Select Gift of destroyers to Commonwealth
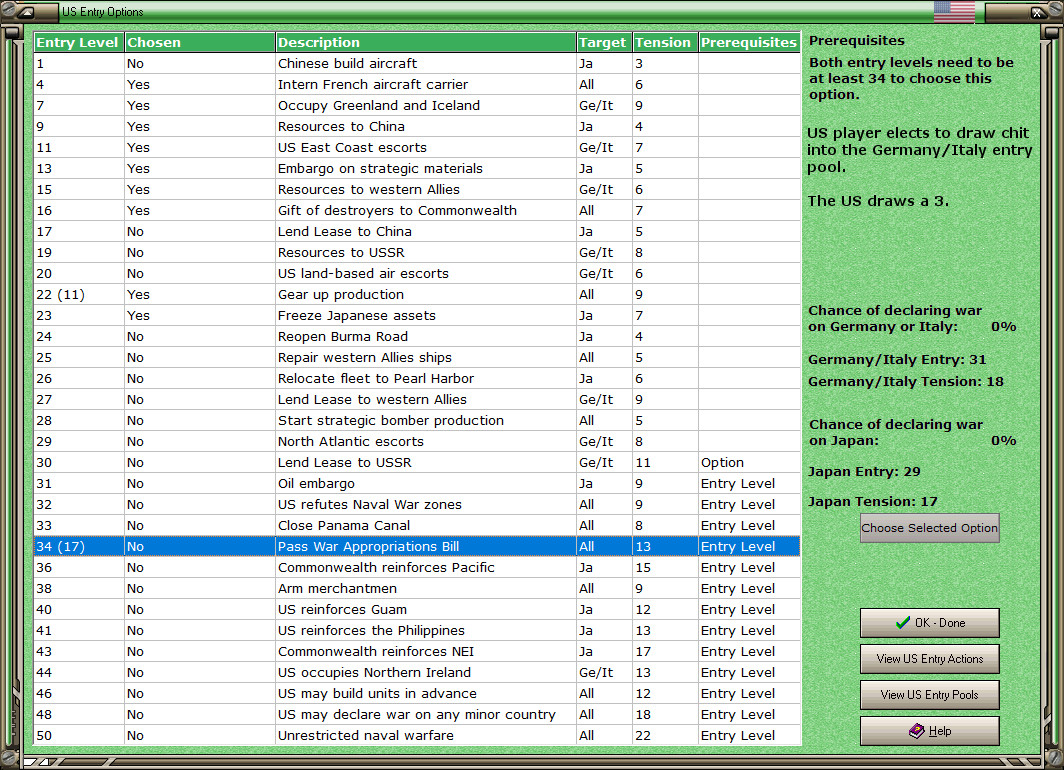Screen dimensions: 1064x770 coord(417,210)
